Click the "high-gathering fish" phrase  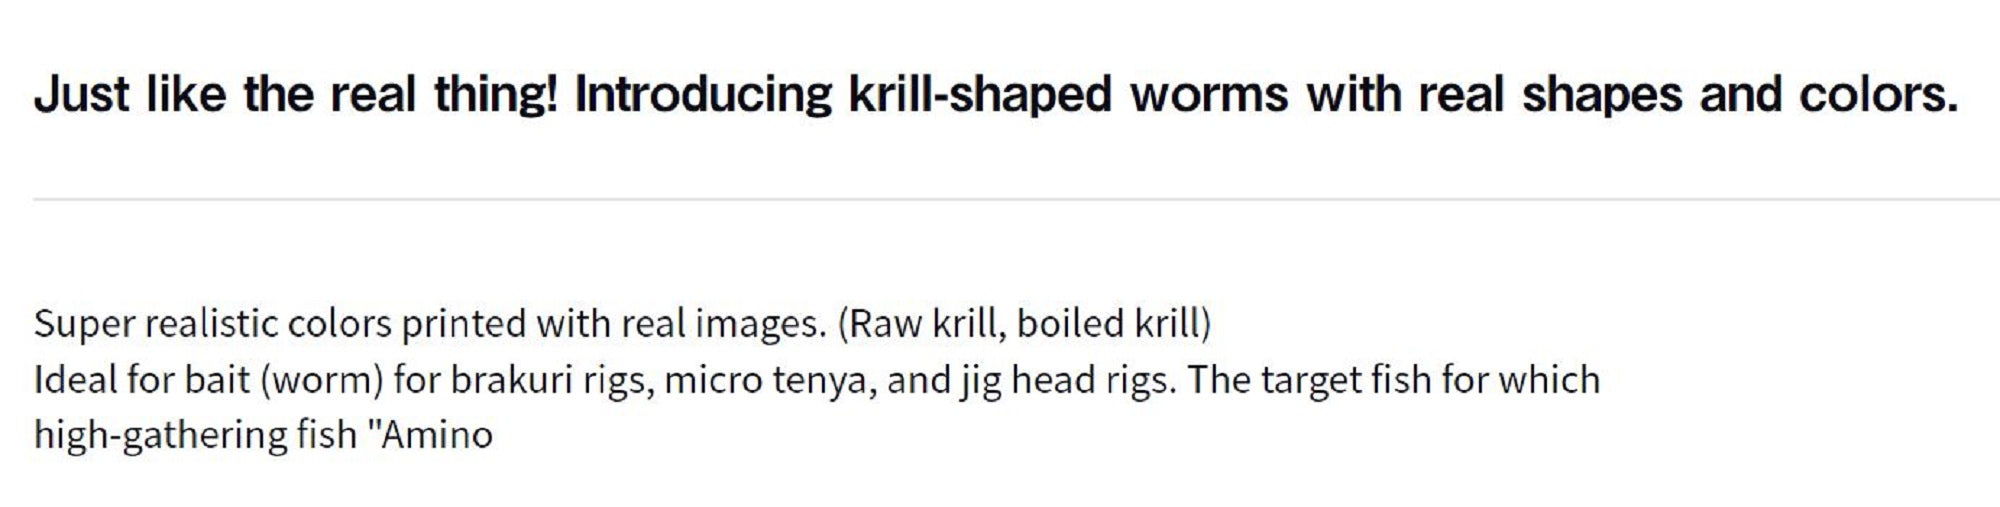[x=195, y=435]
